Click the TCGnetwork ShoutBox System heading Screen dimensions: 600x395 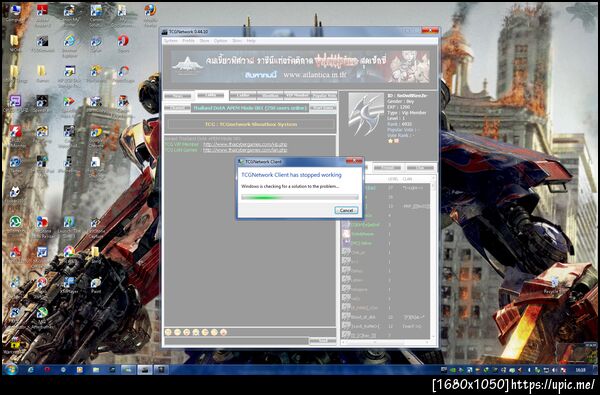click(251, 124)
